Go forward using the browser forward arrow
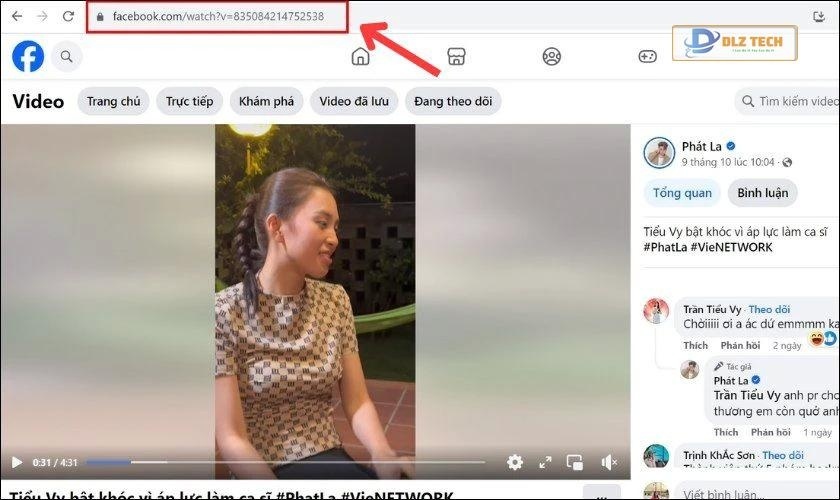 click(x=42, y=16)
